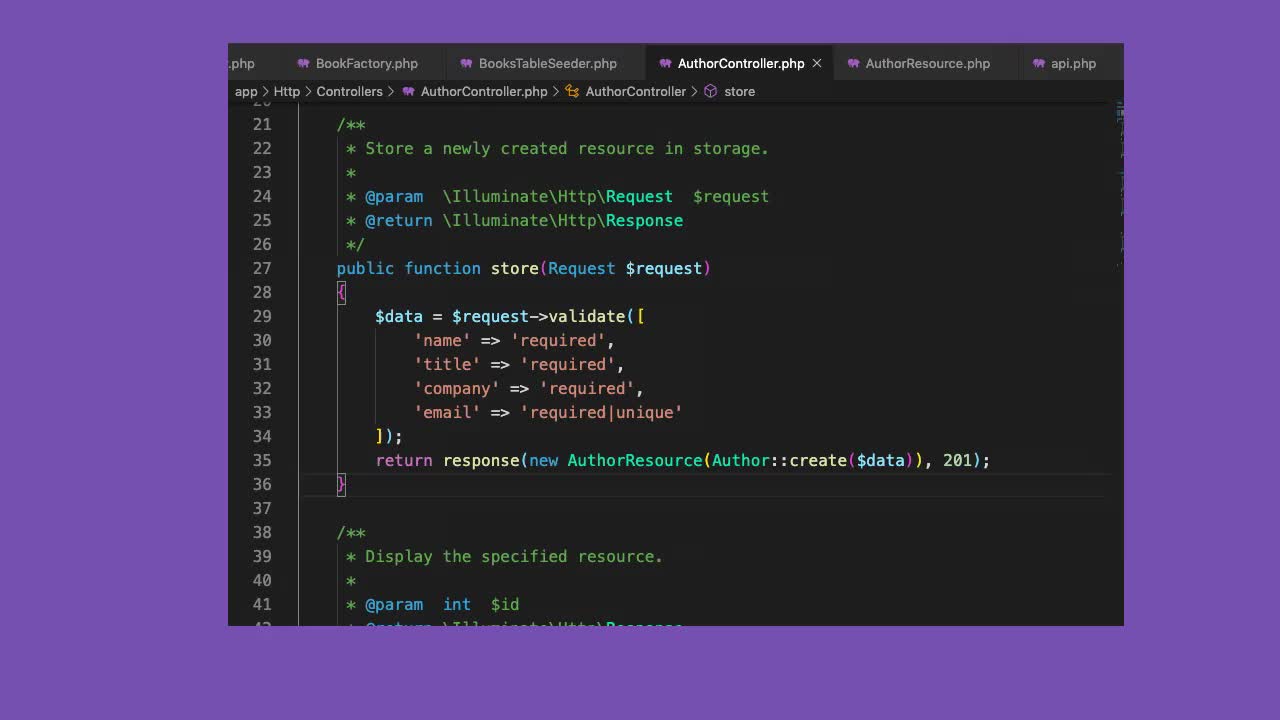The width and height of the screenshot is (1280, 720).
Task: Open AuthorController class breadcrumb
Action: (x=636, y=91)
